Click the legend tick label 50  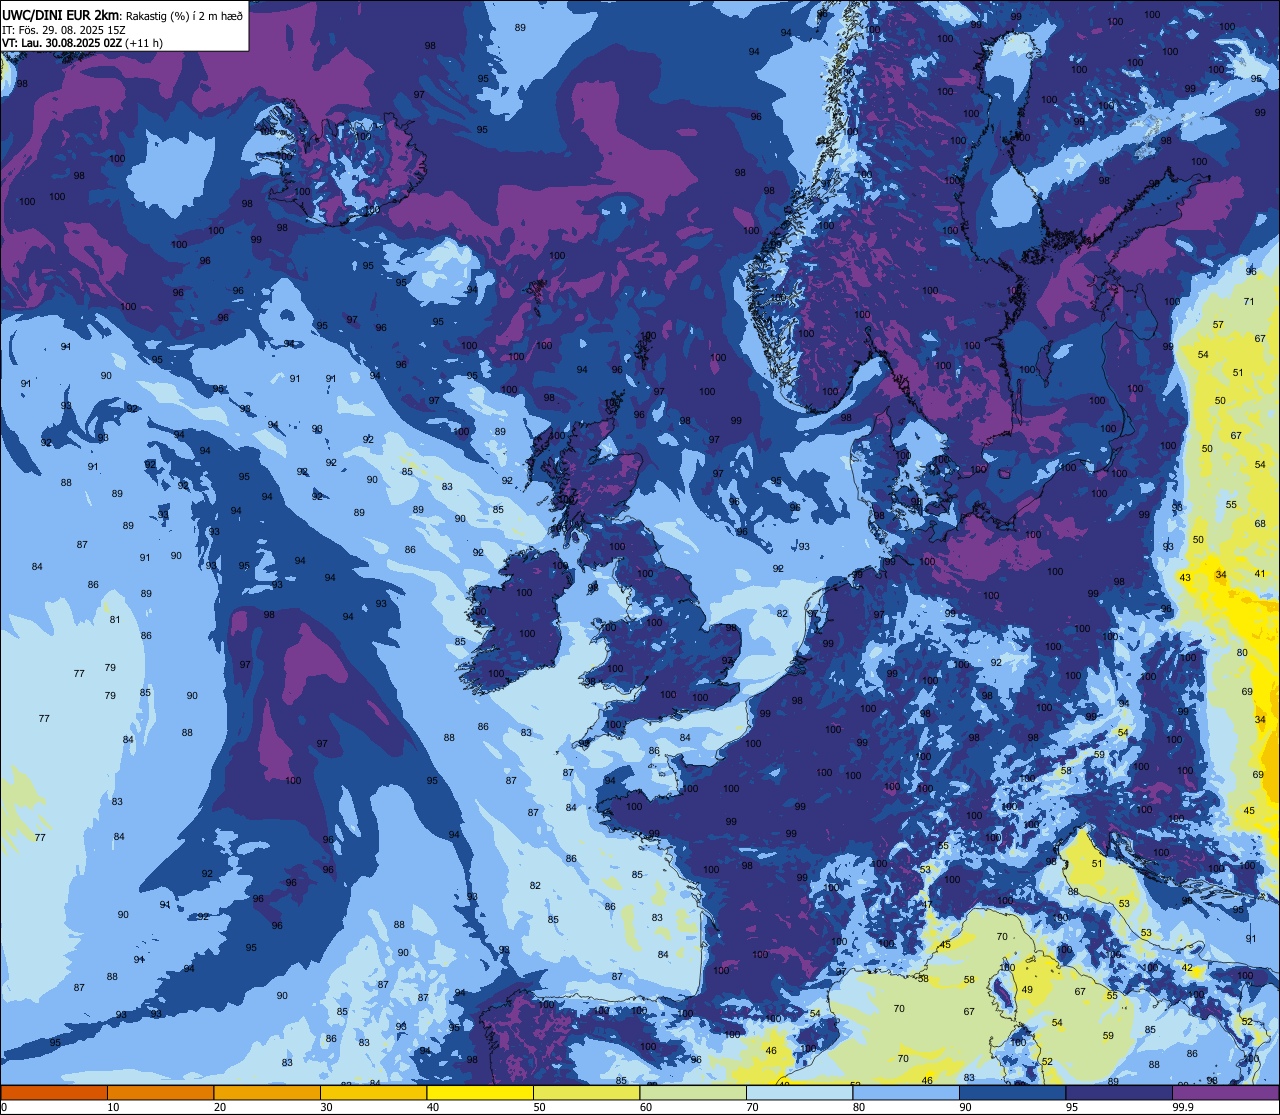539,1107
